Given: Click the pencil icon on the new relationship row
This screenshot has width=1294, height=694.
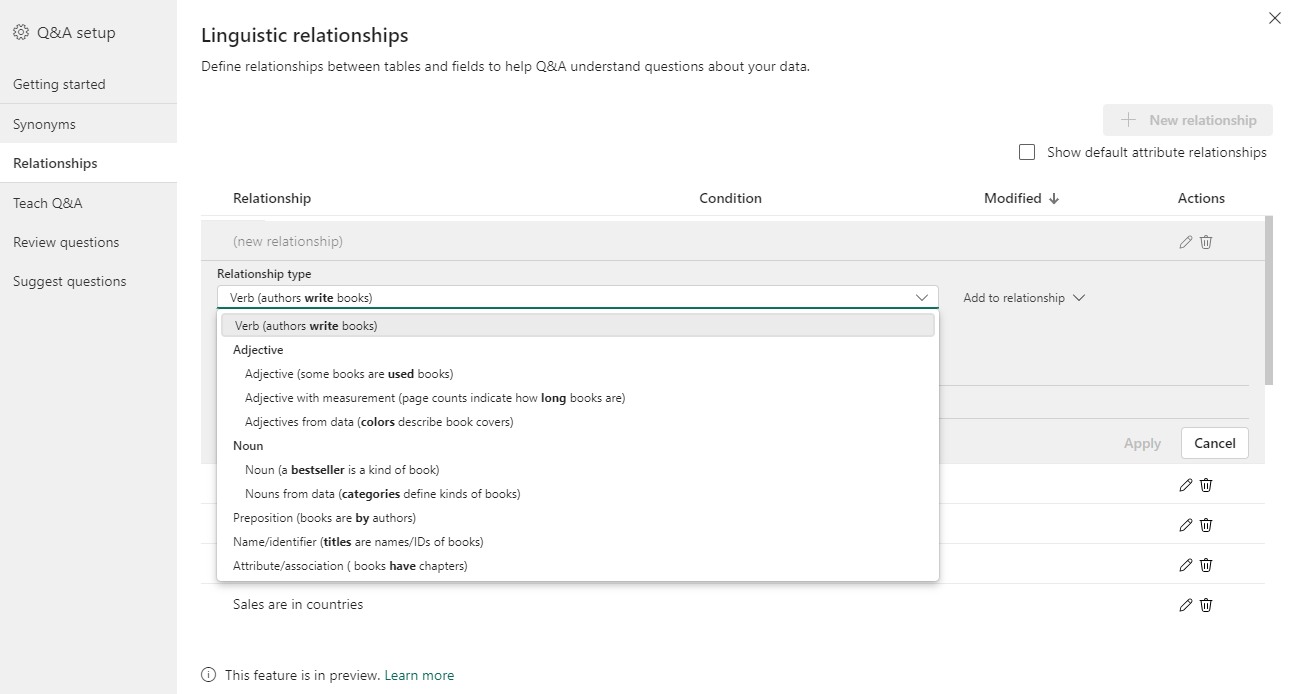Looking at the screenshot, I should (1186, 241).
